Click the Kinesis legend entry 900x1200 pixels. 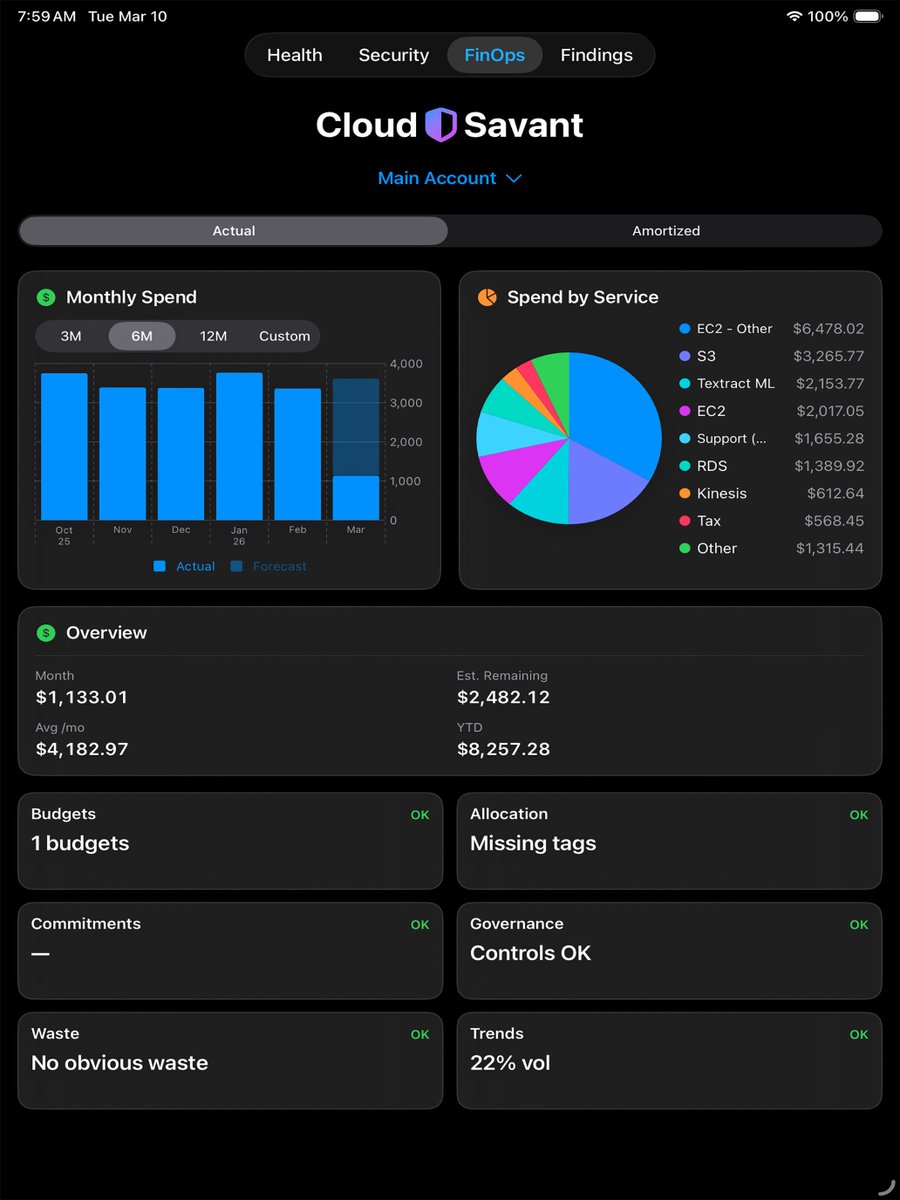771,493
